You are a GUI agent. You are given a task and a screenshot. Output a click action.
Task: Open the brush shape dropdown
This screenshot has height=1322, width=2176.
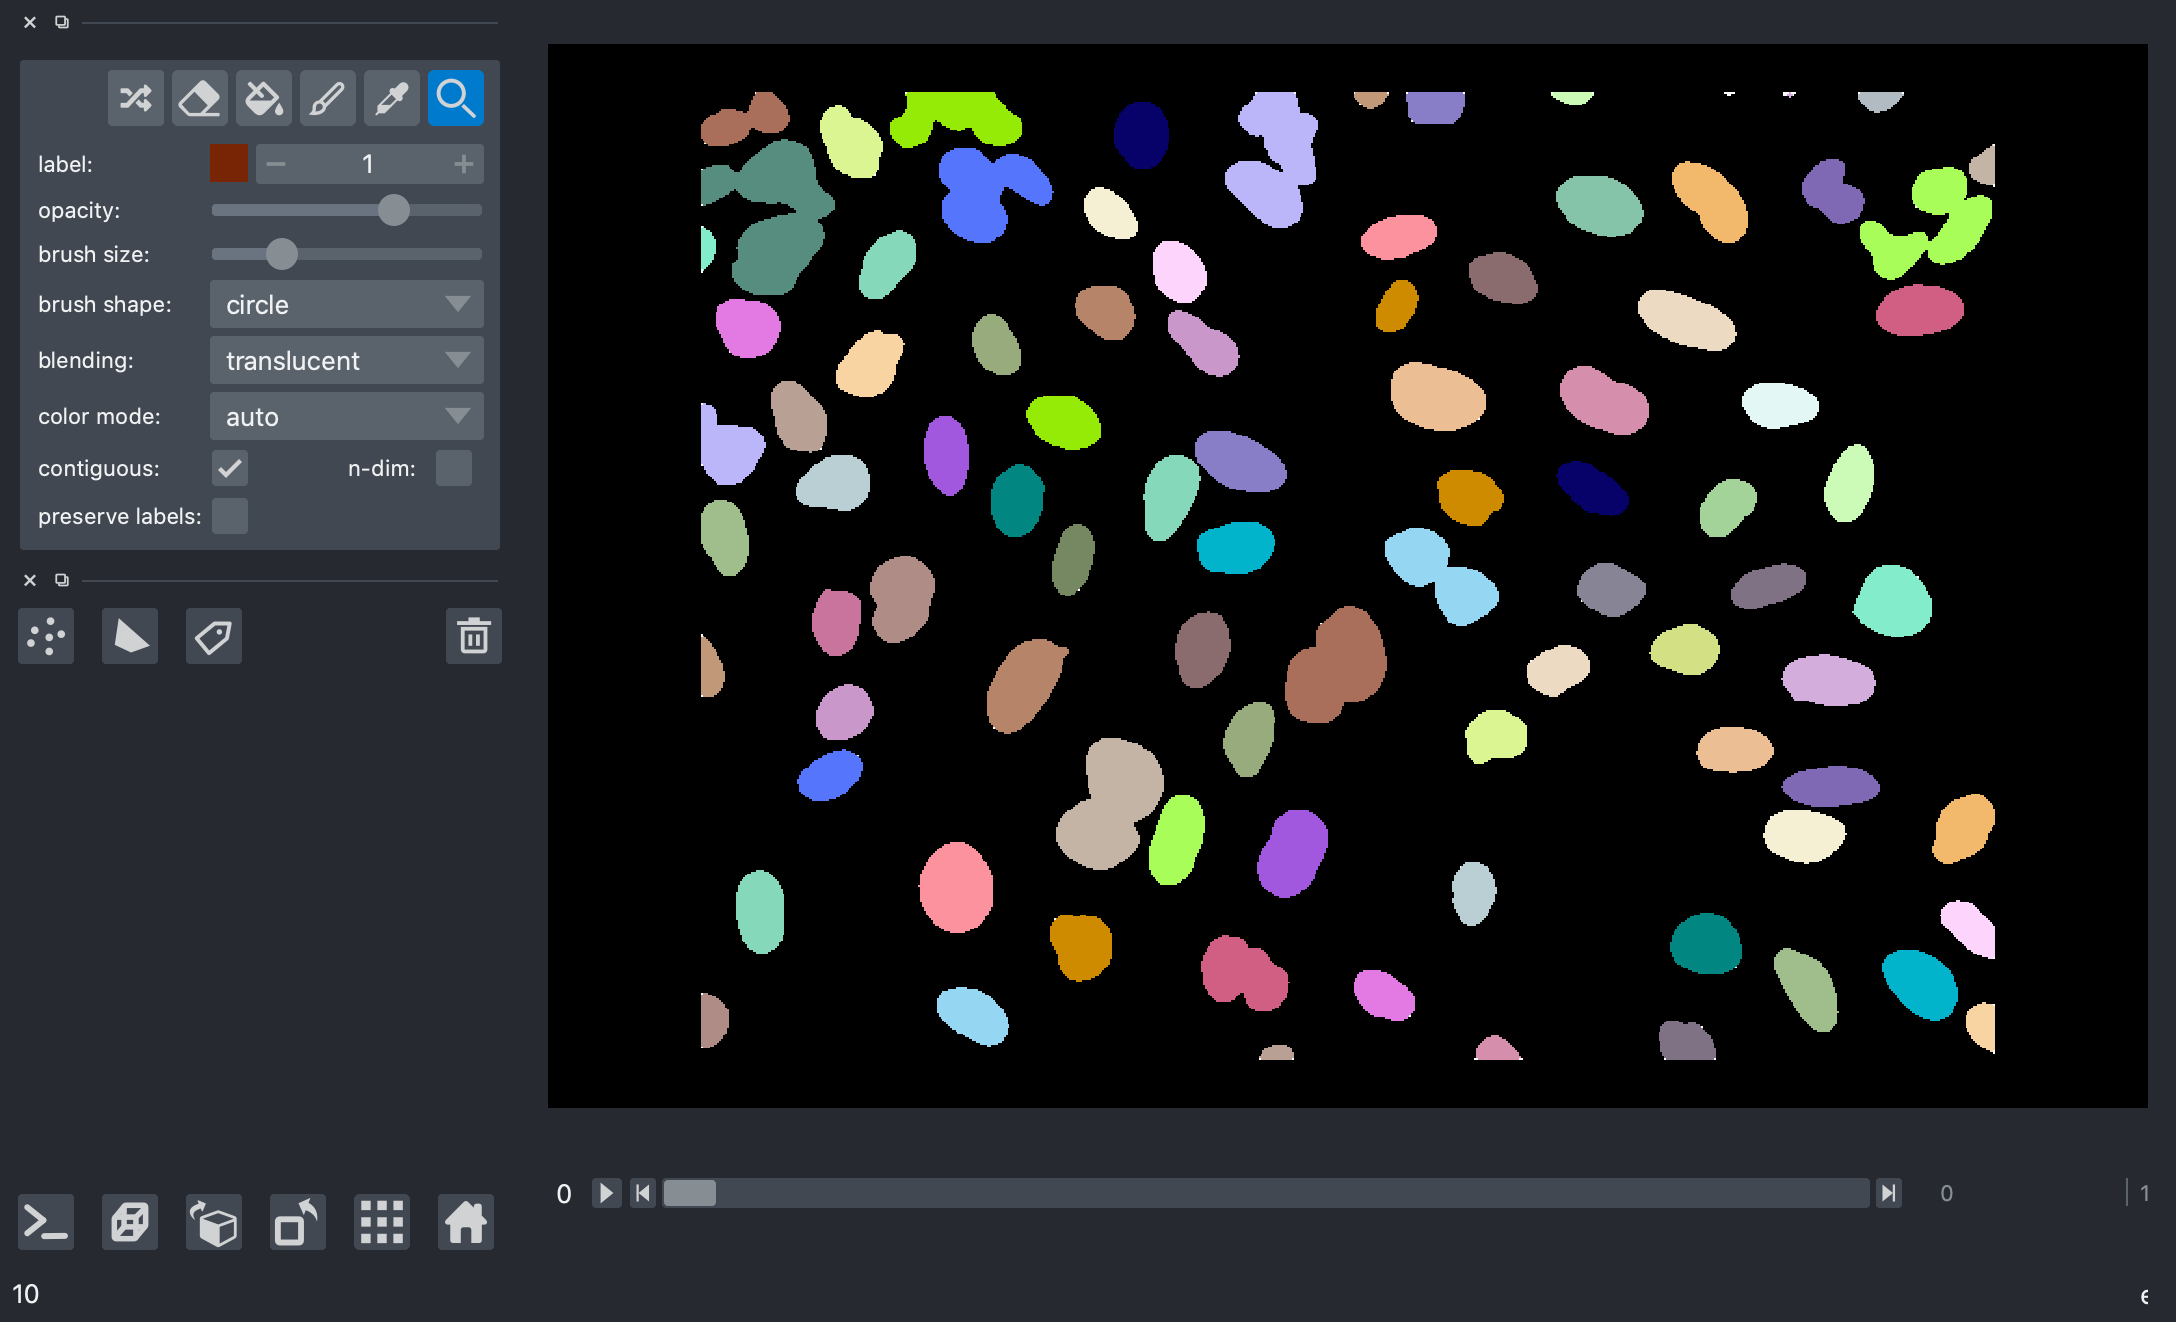point(346,304)
